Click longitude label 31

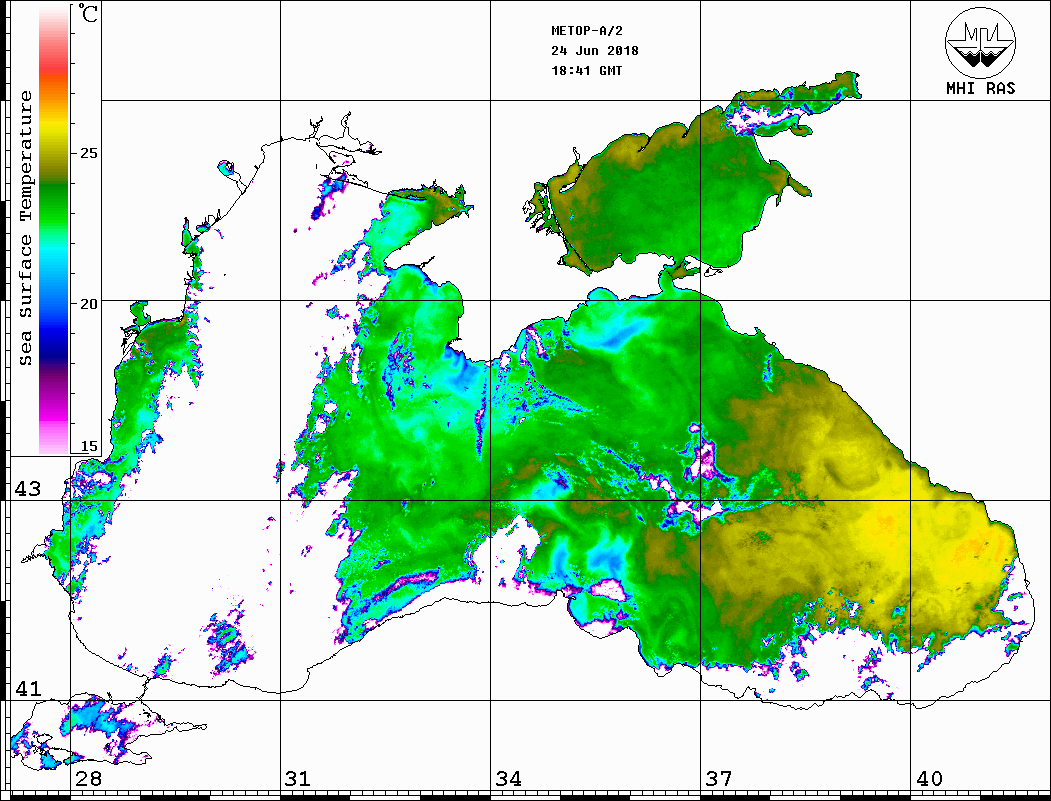298,779
